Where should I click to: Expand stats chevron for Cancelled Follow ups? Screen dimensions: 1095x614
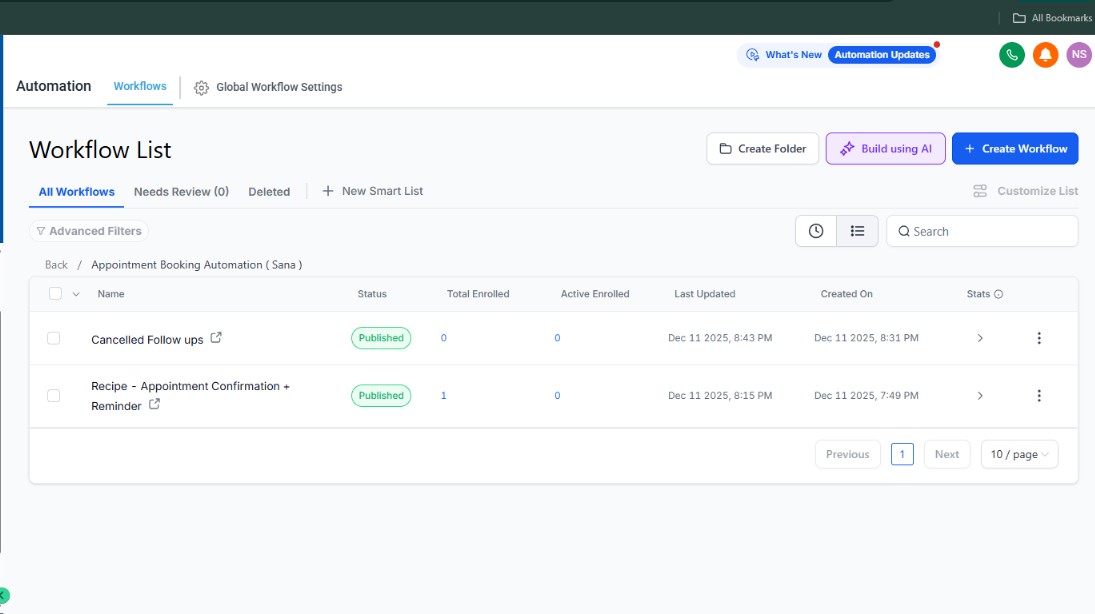tap(980, 338)
